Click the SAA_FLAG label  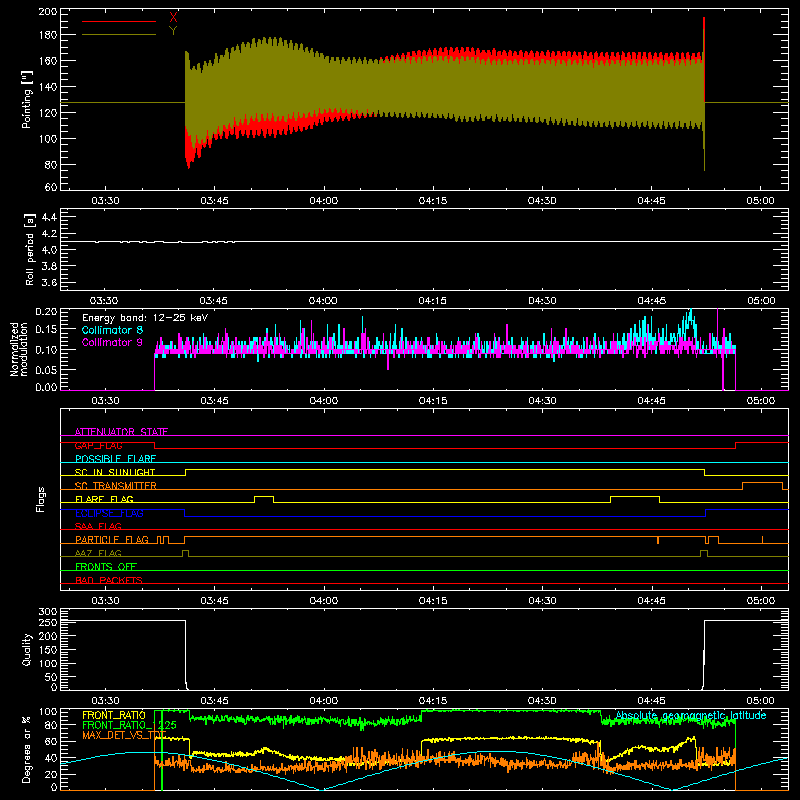[x=98, y=526]
